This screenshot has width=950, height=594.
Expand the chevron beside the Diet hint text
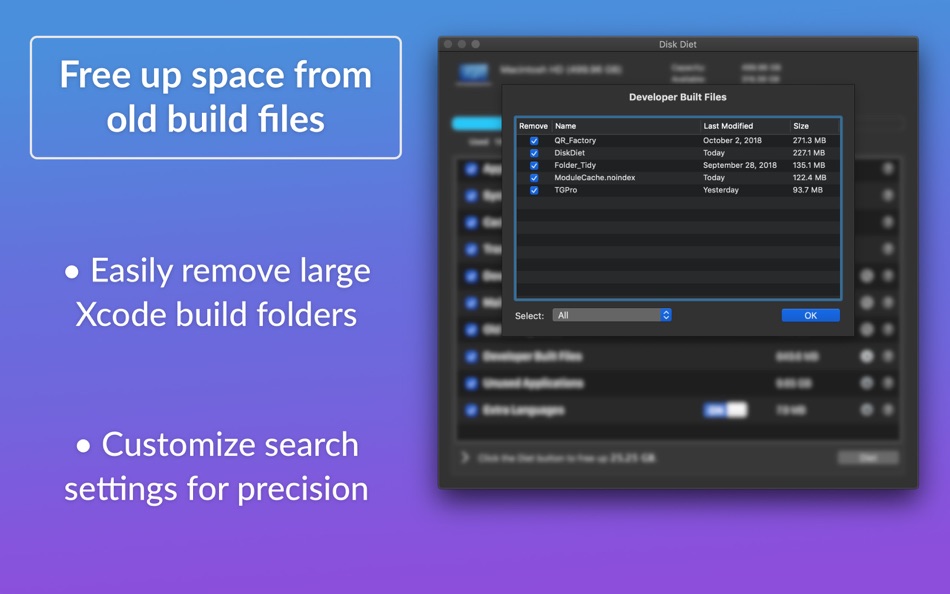coord(465,457)
